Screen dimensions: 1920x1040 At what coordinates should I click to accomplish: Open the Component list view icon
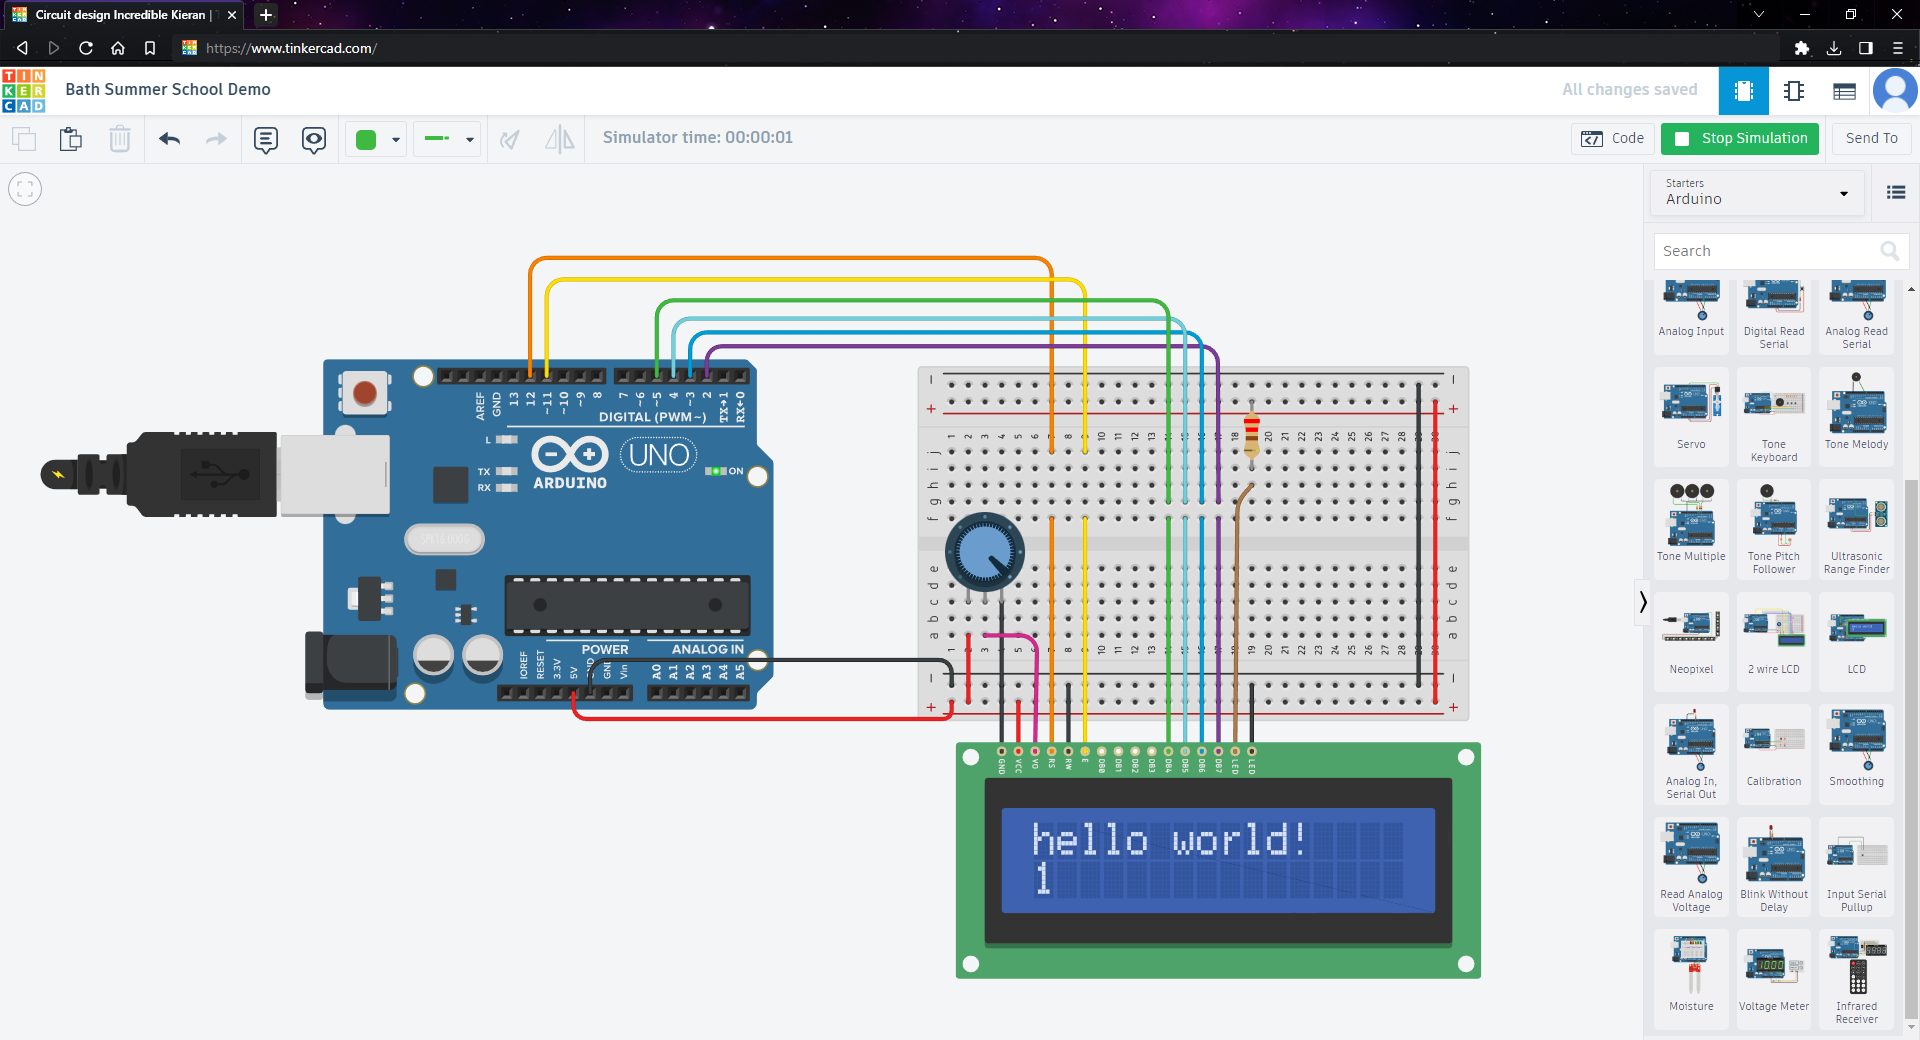point(1844,91)
